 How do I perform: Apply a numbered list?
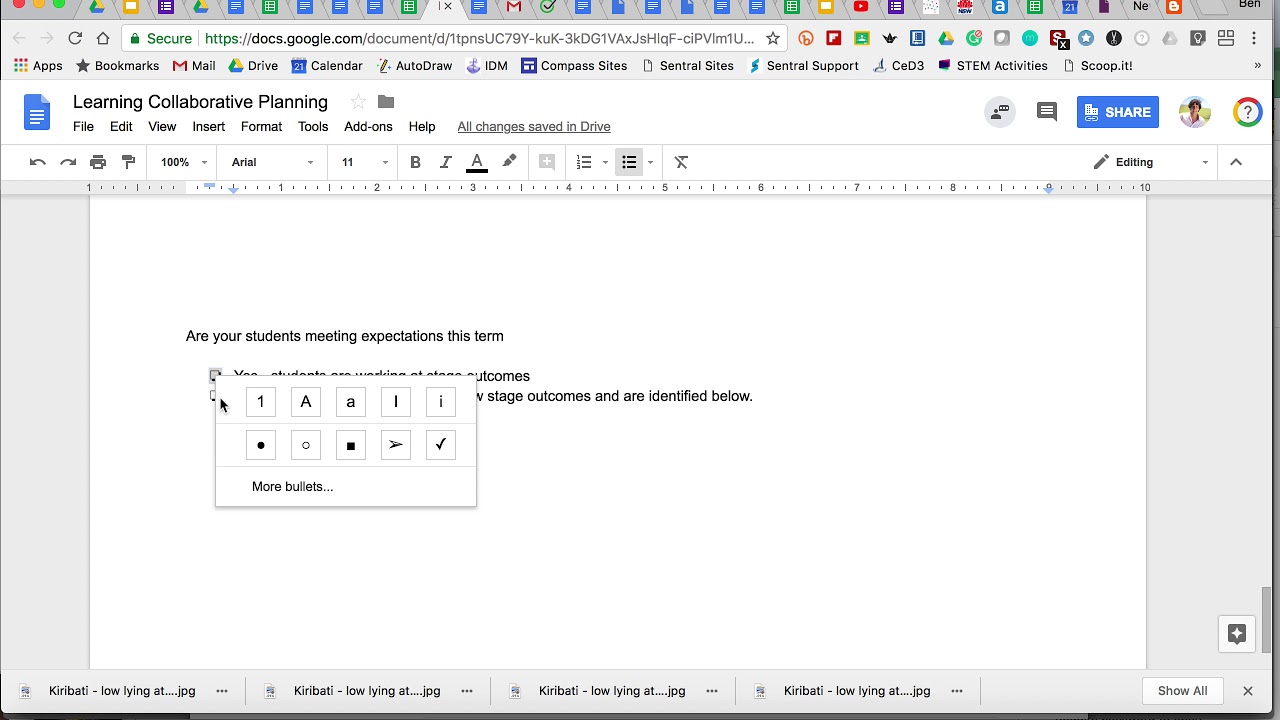coord(584,162)
